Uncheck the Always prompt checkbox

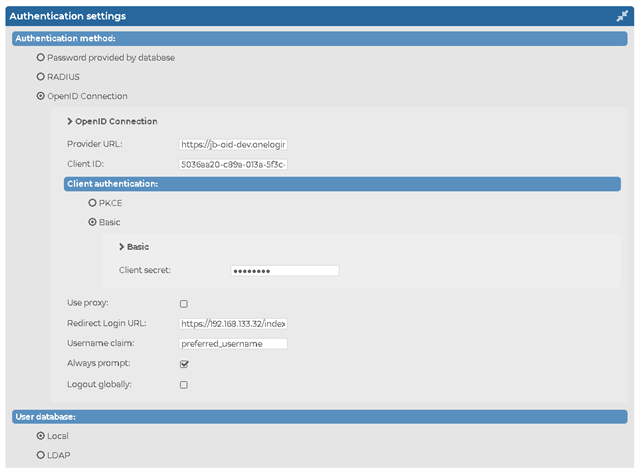[184, 364]
